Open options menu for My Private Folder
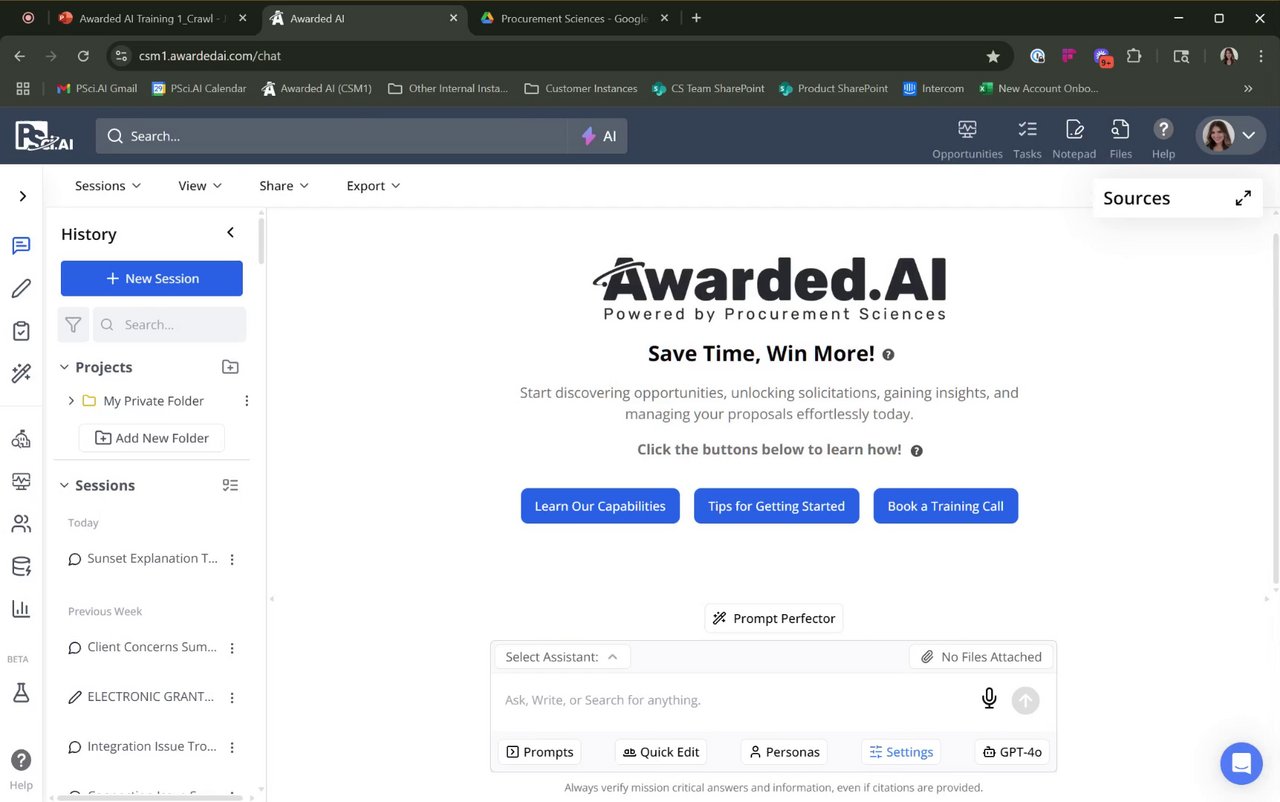Viewport: 1280px width, 802px height. click(247, 401)
